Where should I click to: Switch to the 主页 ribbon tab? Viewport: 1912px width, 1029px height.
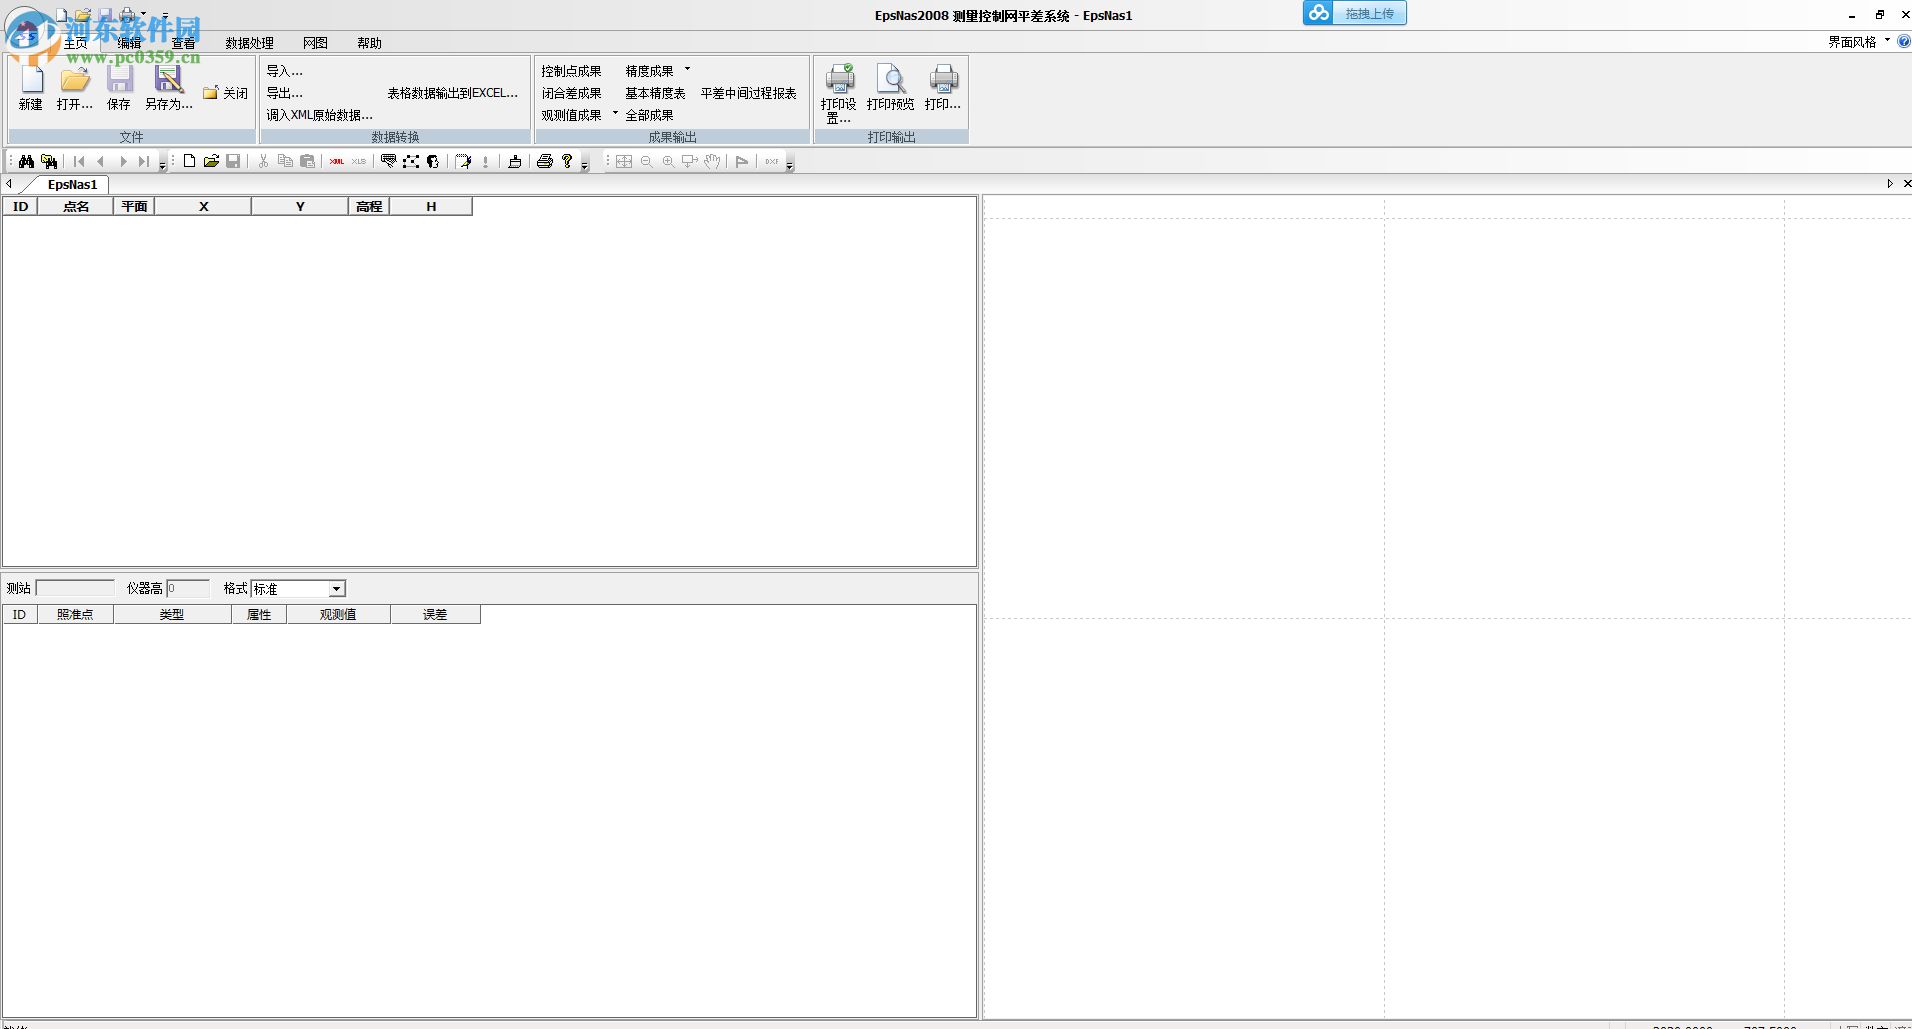(76, 43)
